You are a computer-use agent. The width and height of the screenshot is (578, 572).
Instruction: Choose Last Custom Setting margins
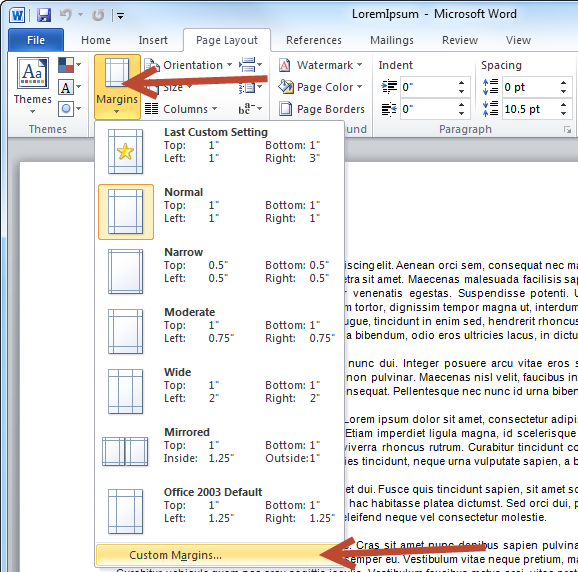click(x=220, y=151)
